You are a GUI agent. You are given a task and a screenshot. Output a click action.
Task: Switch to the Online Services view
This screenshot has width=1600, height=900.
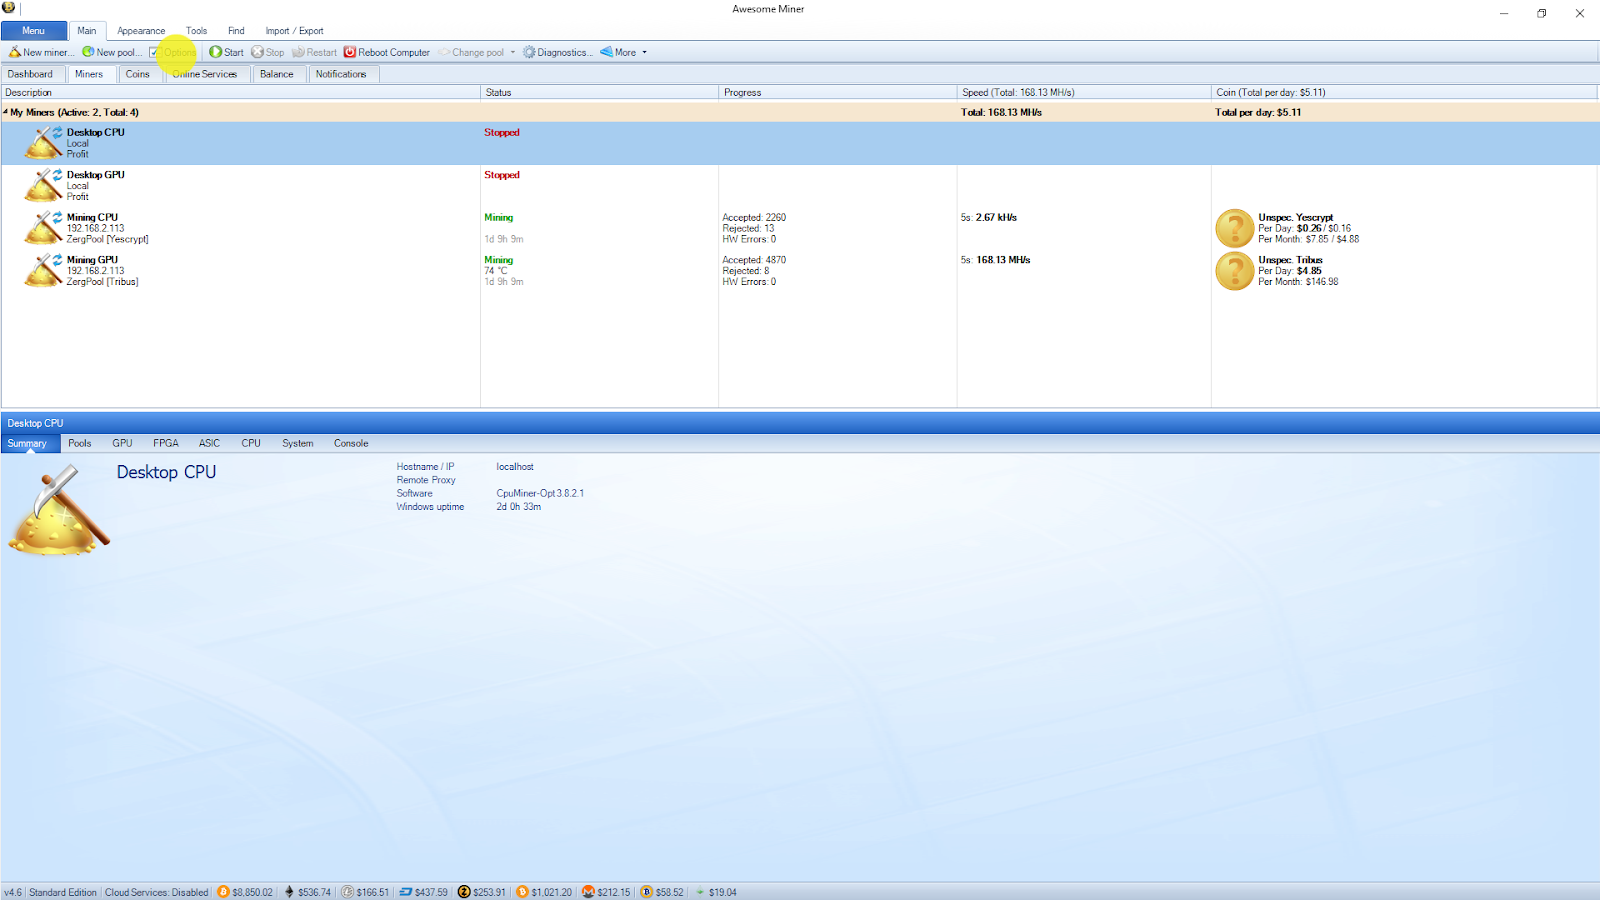[205, 73]
